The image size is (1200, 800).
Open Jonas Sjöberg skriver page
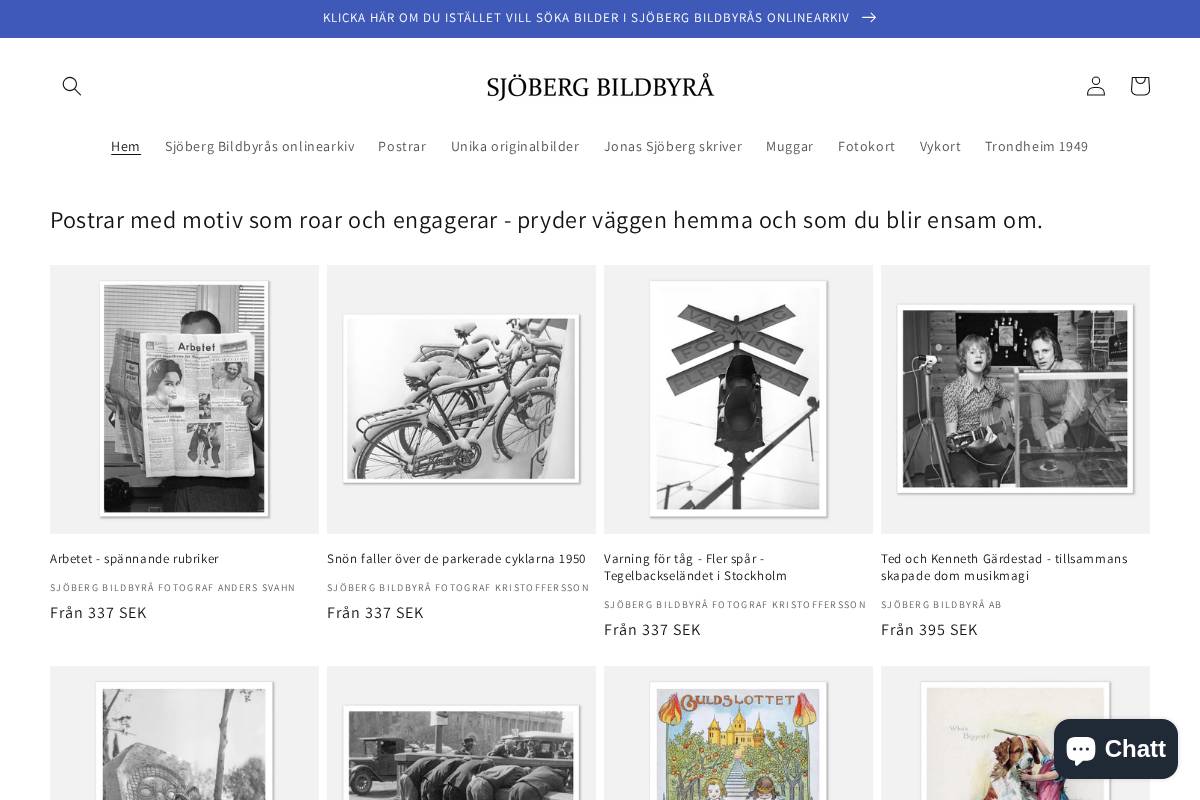(x=673, y=146)
